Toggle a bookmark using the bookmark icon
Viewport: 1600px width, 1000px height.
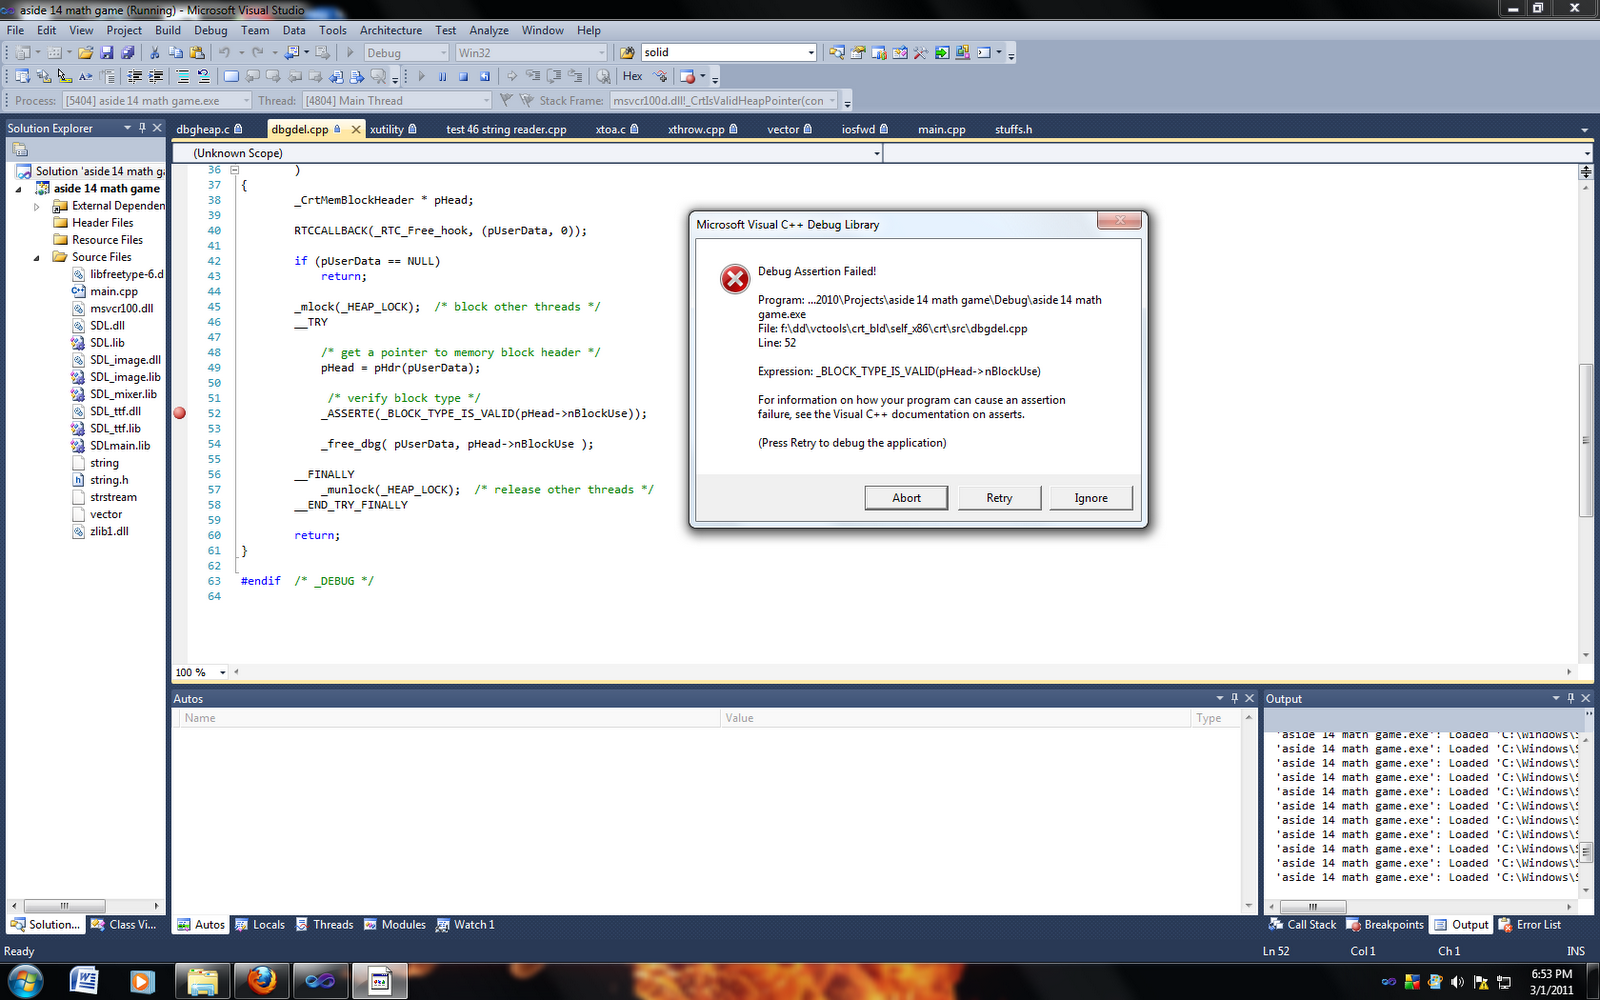[231, 76]
